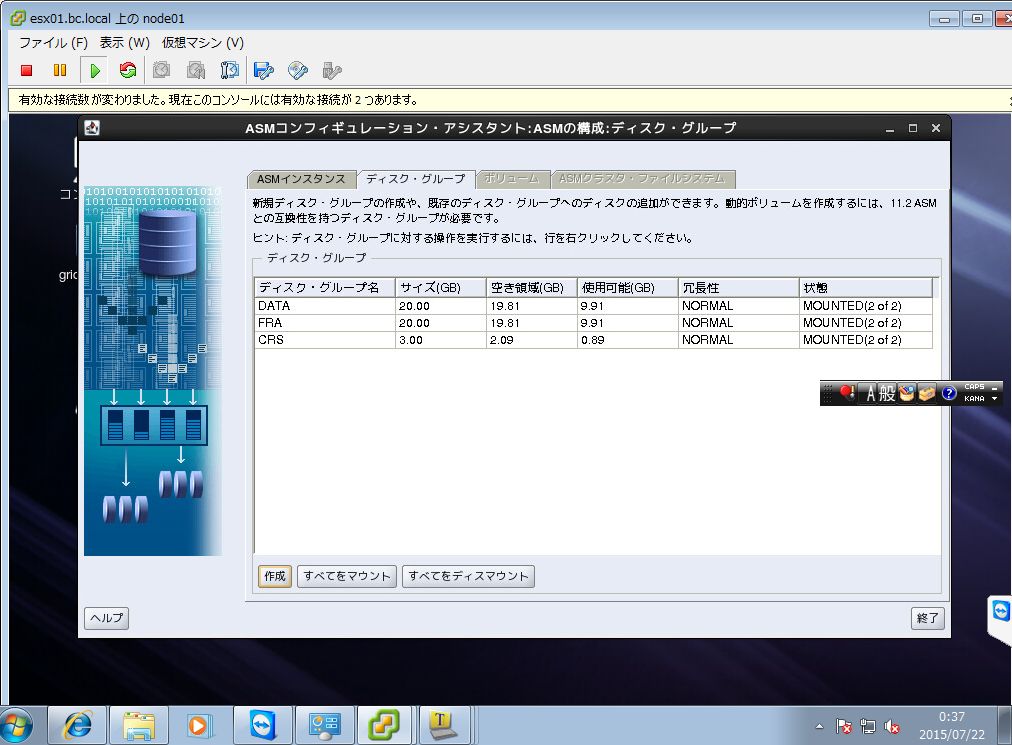The width and height of the screenshot is (1012, 745).
Task: Open the Windows Start menu
Action: tap(16, 726)
